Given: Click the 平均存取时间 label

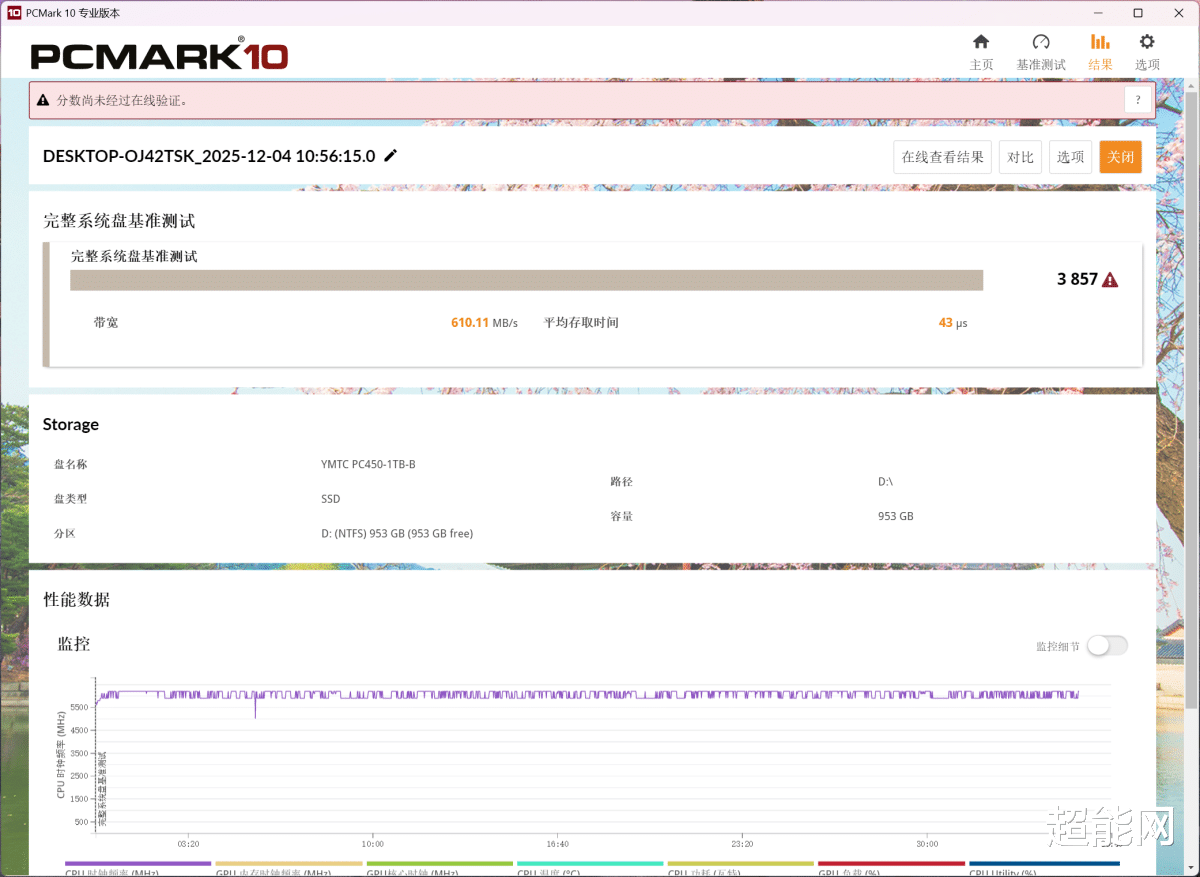Looking at the screenshot, I should (x=581, y=323).
